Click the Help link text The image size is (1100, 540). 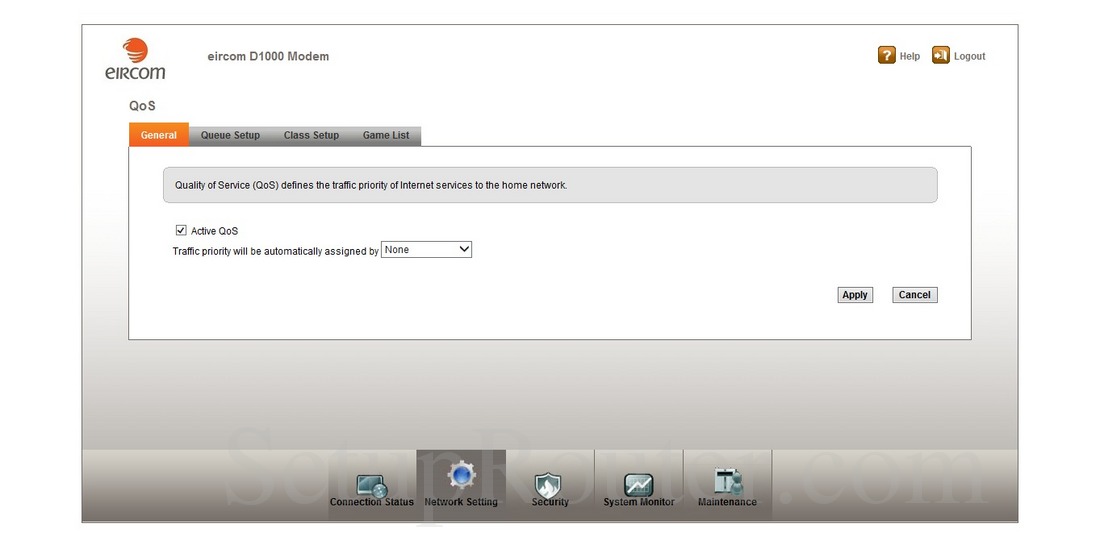point(910,56)
